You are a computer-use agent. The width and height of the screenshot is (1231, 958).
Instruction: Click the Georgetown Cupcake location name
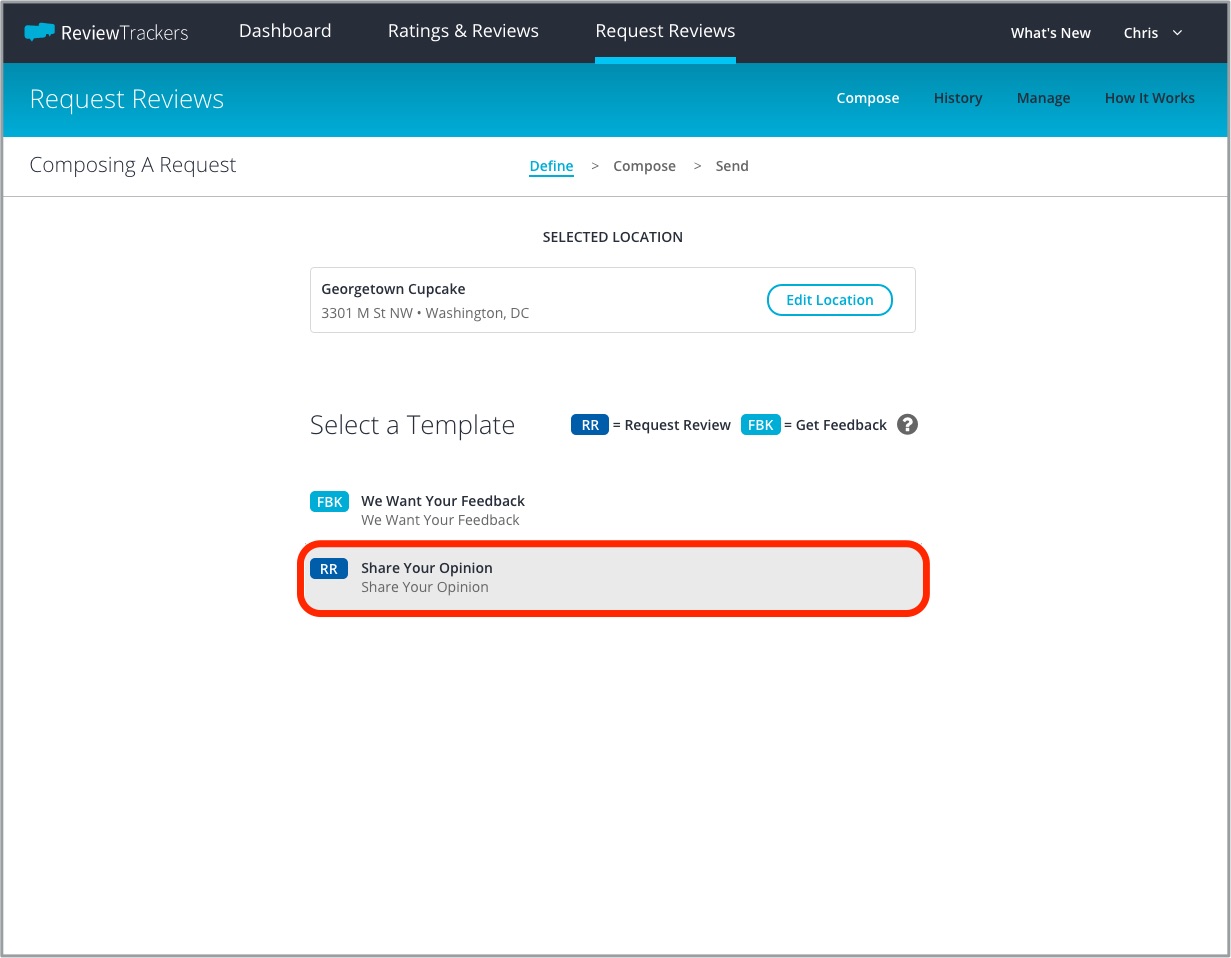[x=393, y=289]
